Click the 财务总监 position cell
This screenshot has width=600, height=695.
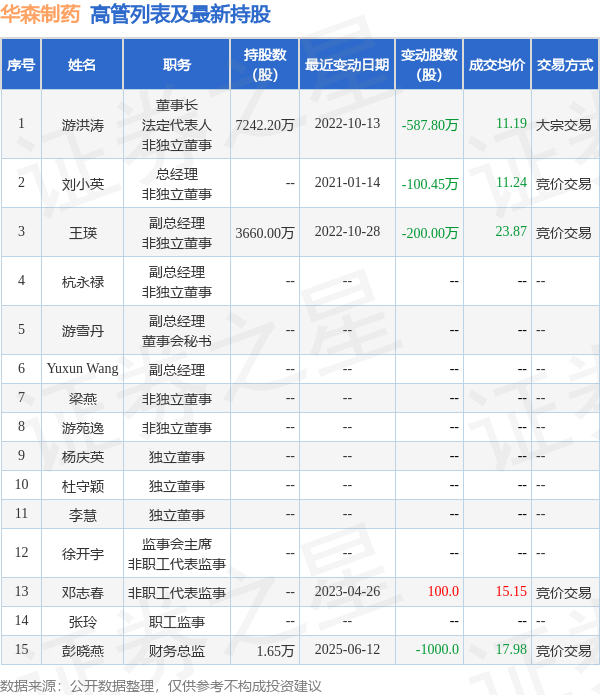click(x=177, y=651)
